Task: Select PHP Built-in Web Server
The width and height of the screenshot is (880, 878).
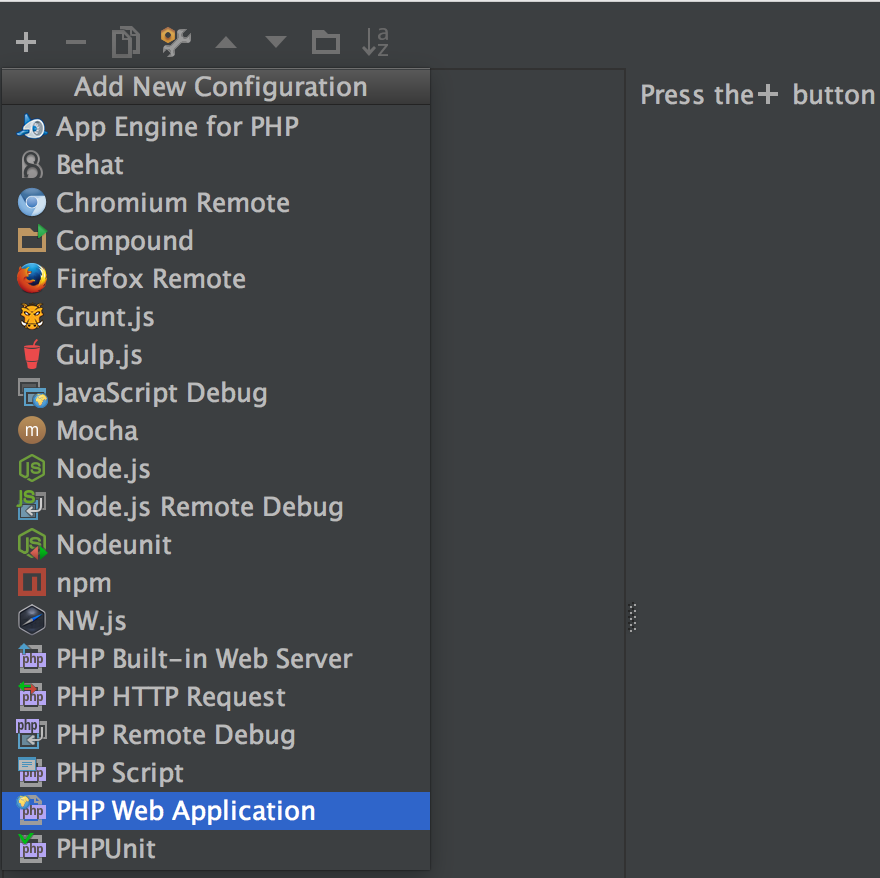Action: tap(216, 658)
